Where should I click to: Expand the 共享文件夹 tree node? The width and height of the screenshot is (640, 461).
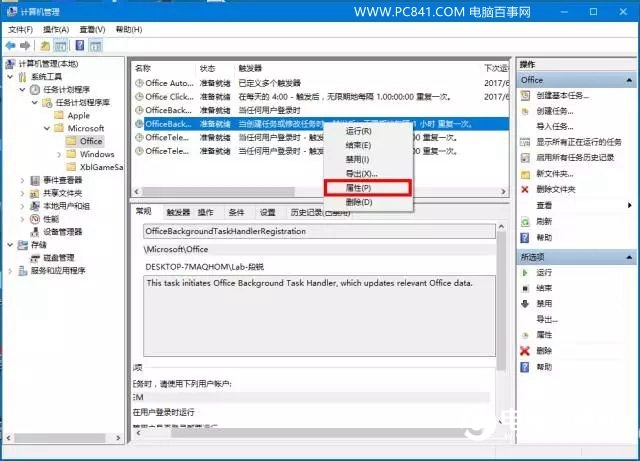click(22, 193)
